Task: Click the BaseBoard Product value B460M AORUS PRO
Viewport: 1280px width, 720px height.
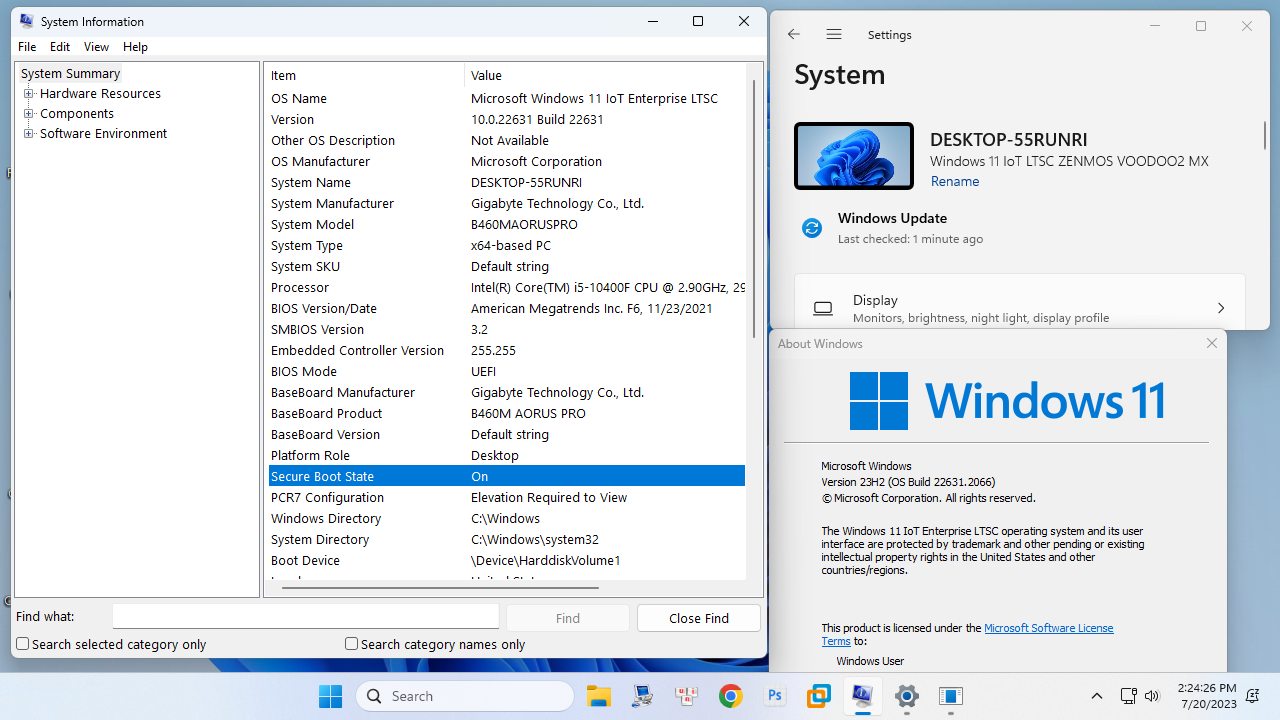Action: (528, 413)
